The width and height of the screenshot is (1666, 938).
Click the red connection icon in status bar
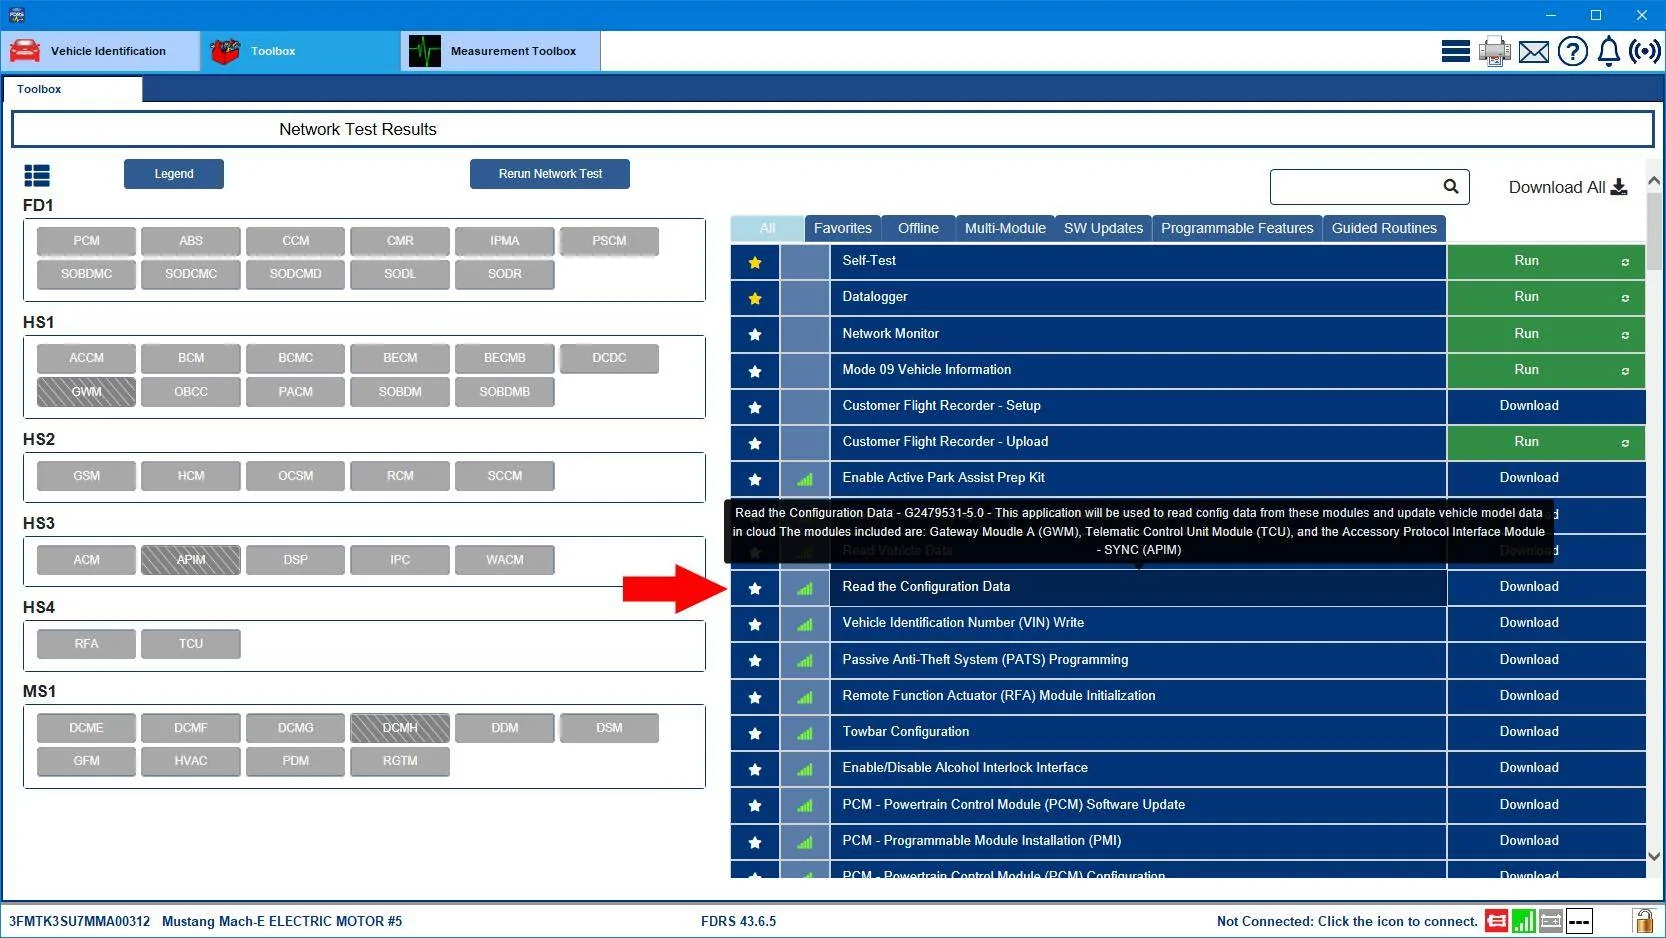[1496, 921]
